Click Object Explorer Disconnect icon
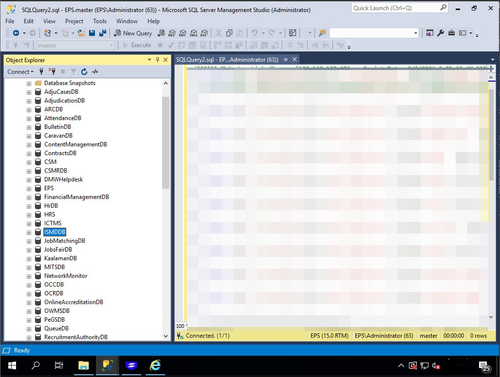This screenshot has width=500, height=377. pos(52,71)
